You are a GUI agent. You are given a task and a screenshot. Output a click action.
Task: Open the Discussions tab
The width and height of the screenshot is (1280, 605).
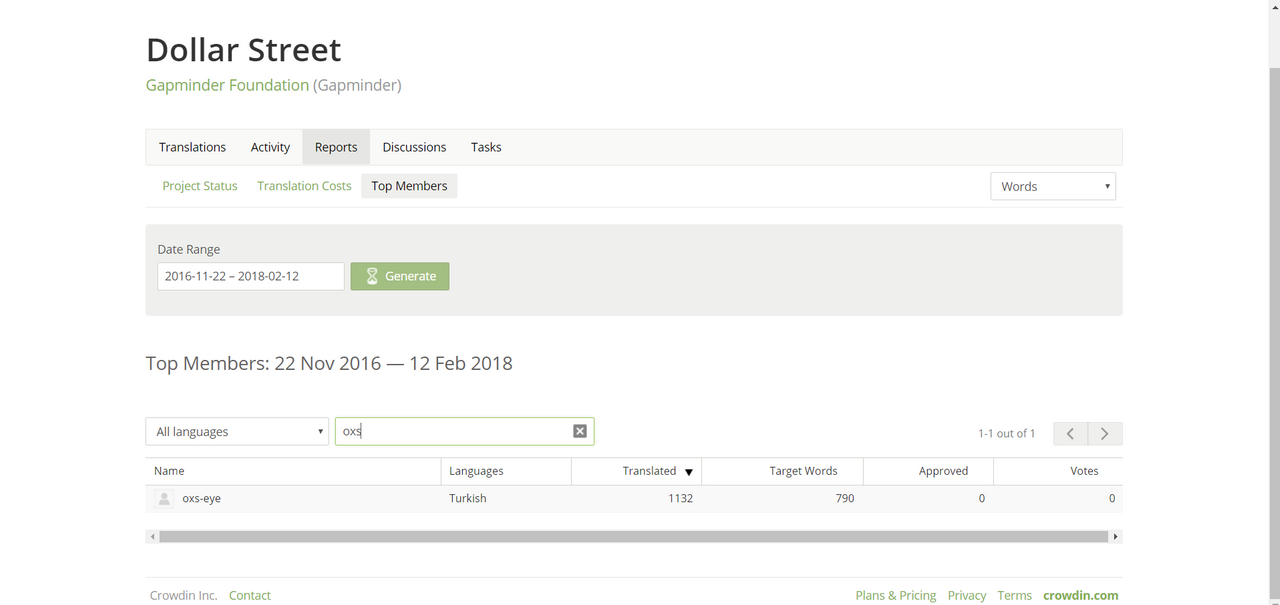point(414,147)
